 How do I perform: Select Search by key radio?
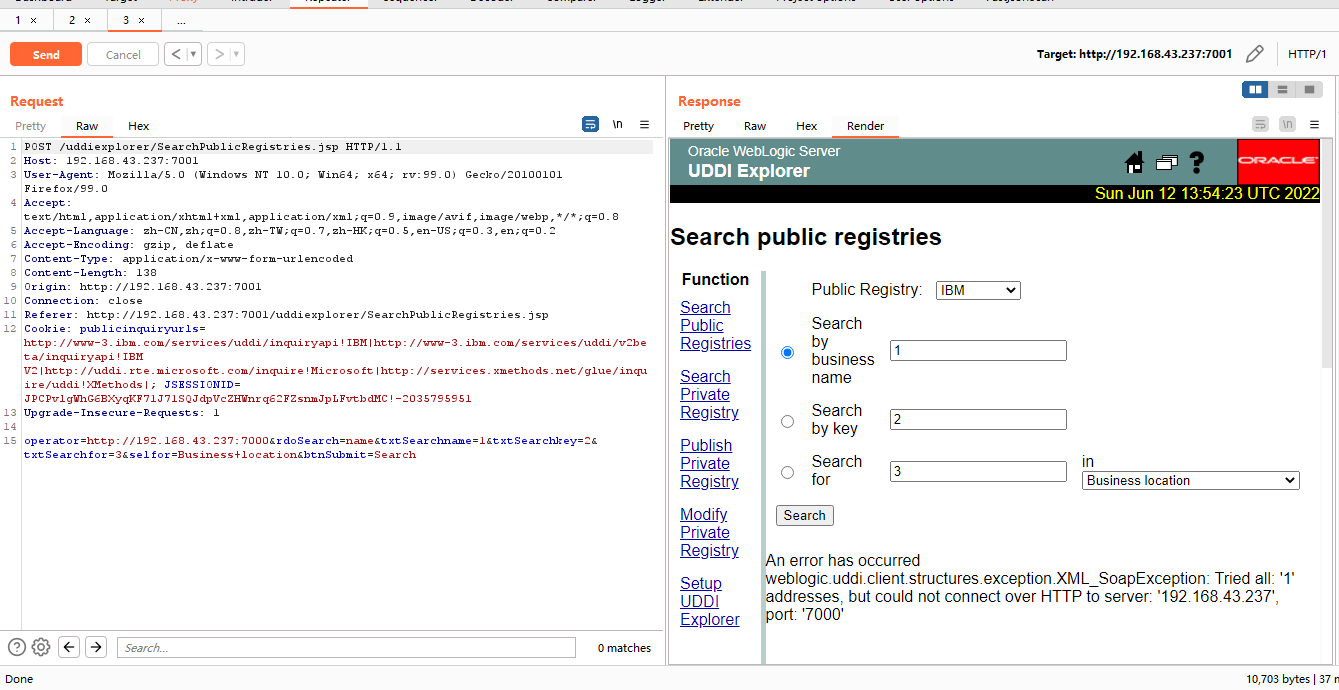pos(787,421)
